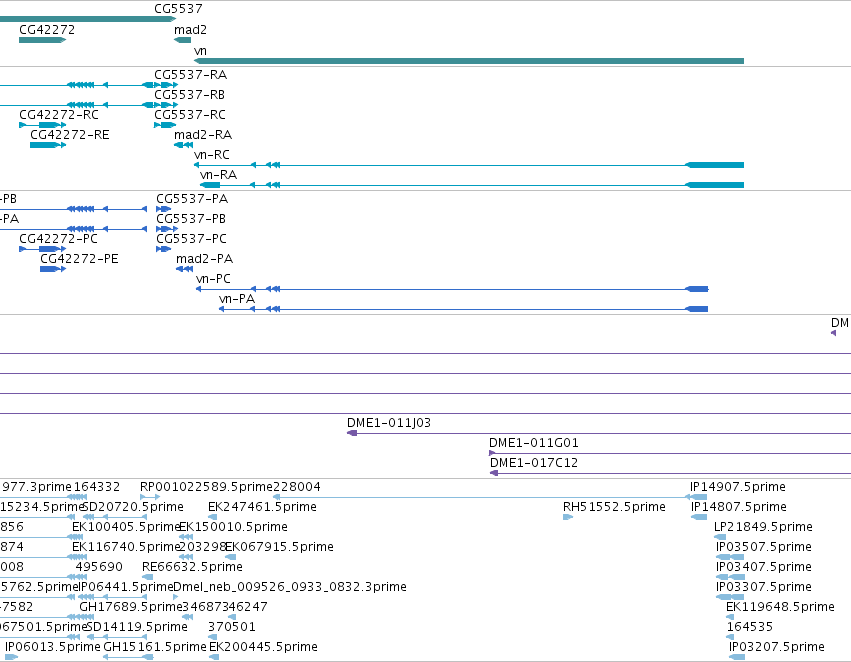Viewport: 851px width, 662px height.
Task: Select SD20720.5prime EST
Action: (115, 517)
